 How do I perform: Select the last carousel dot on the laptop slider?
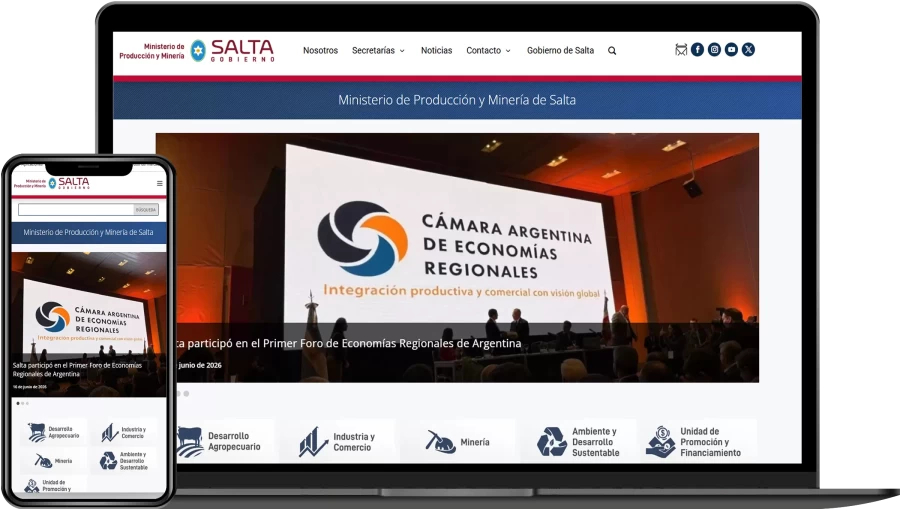(x=186, y=394)
